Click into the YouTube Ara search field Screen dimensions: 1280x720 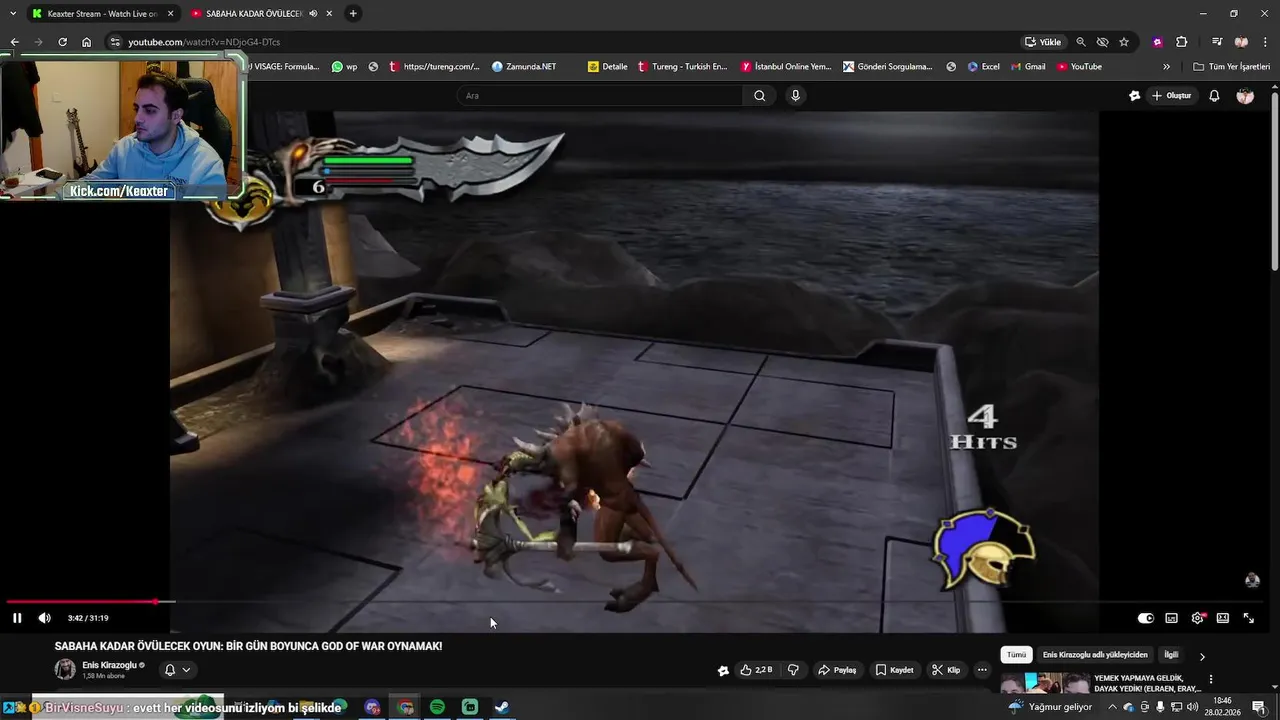point(600,96)
